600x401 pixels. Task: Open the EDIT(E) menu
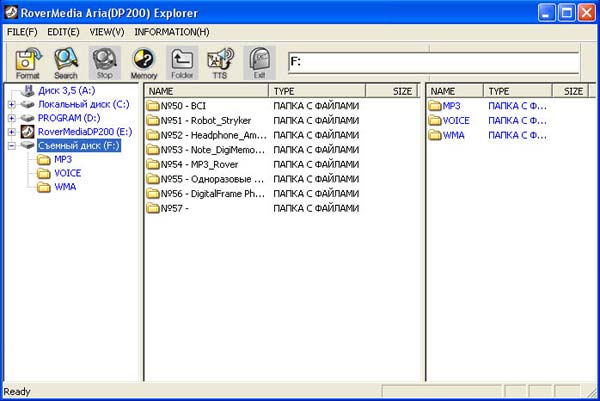tap(63, 32)
